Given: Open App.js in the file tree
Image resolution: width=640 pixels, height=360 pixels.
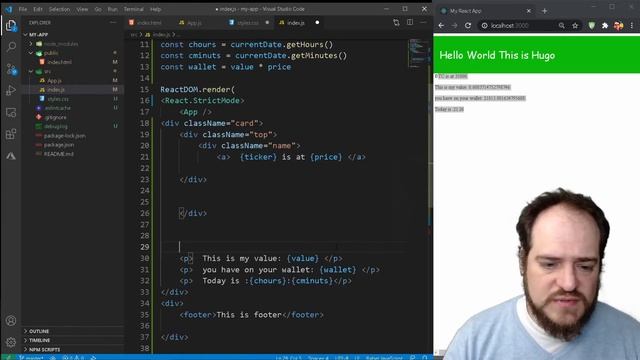Looking at the screenshot, I should (x=54, y=80).
